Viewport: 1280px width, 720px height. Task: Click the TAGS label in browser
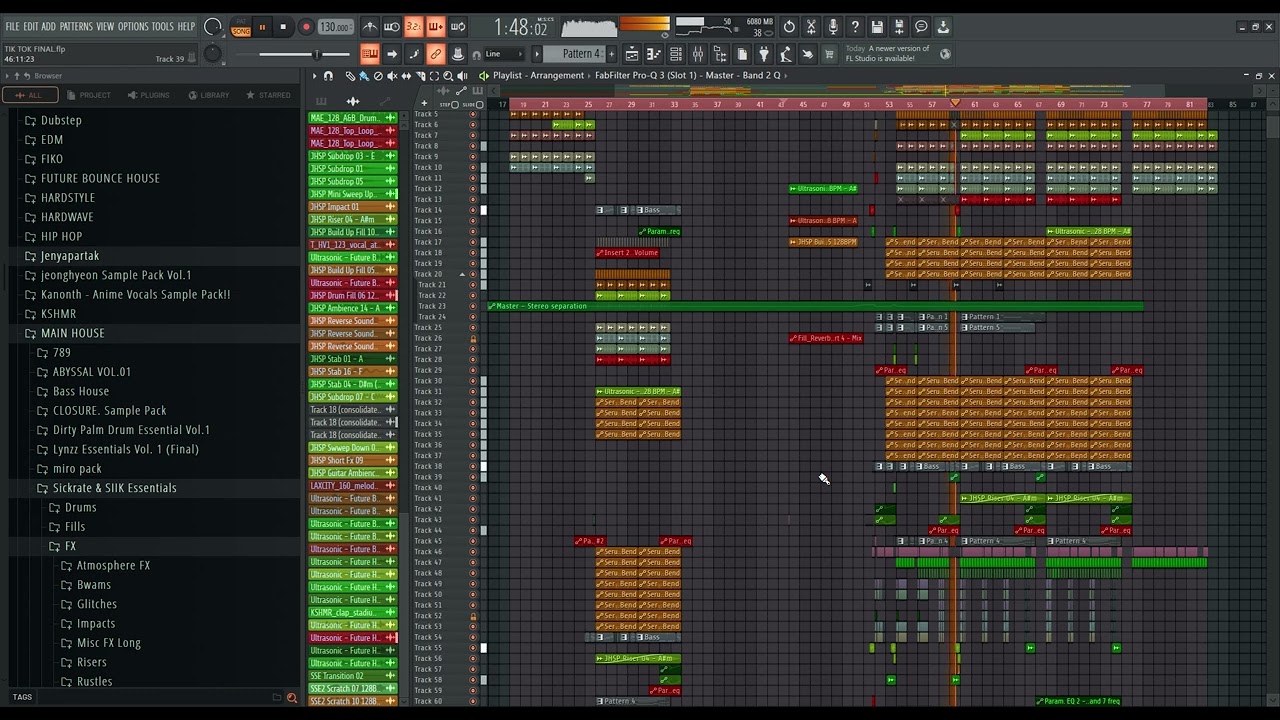point(22,697)
